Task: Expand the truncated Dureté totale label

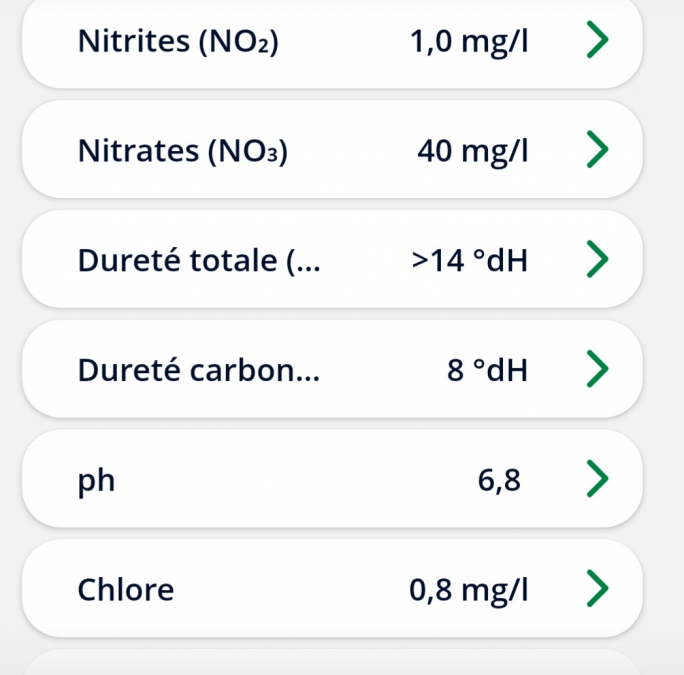Action: click(x=199, y=260)
